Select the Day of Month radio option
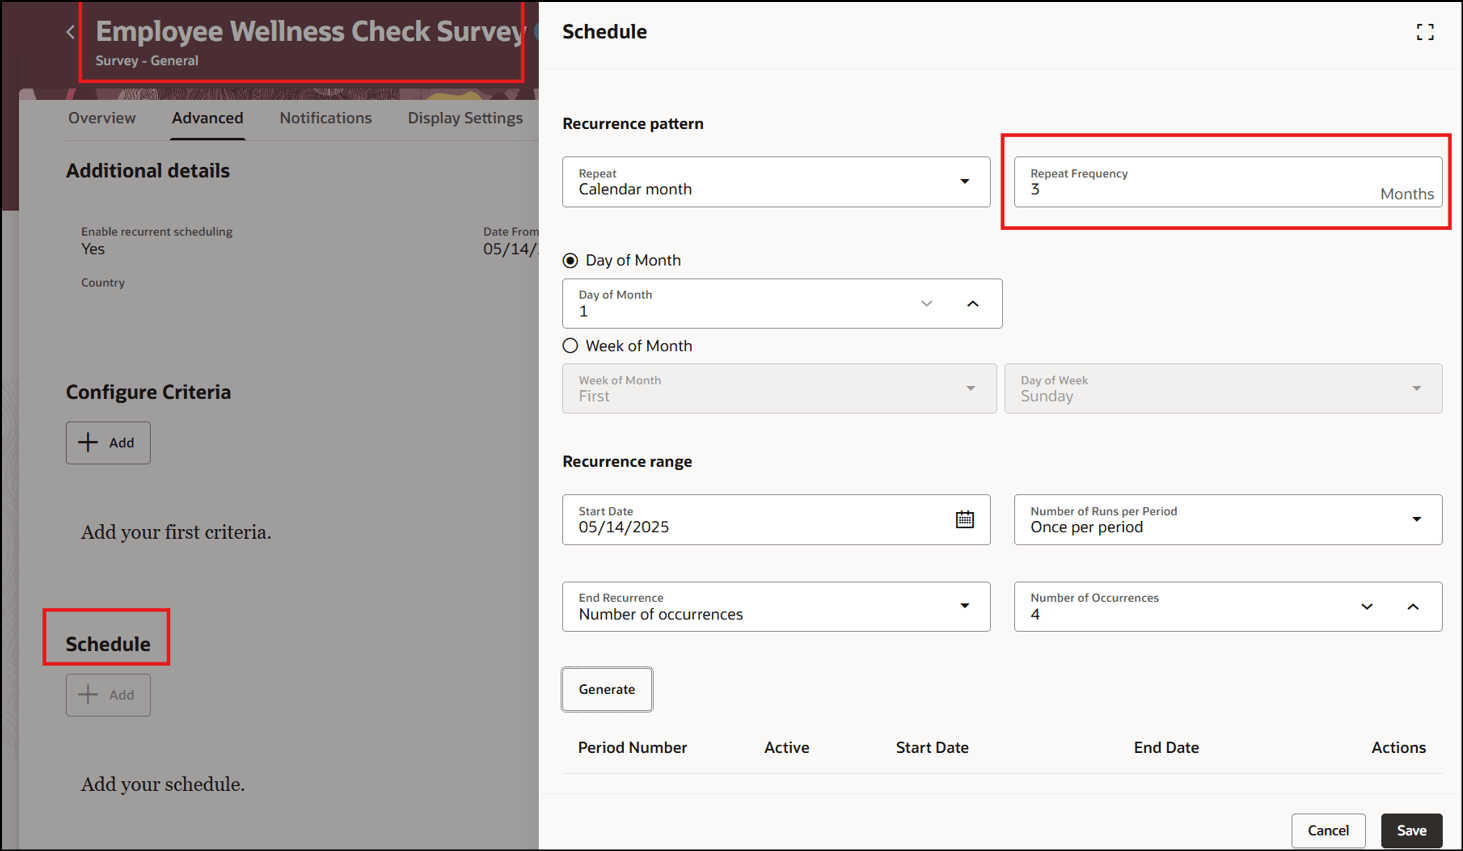The image size is (1463, 851). 570,260
